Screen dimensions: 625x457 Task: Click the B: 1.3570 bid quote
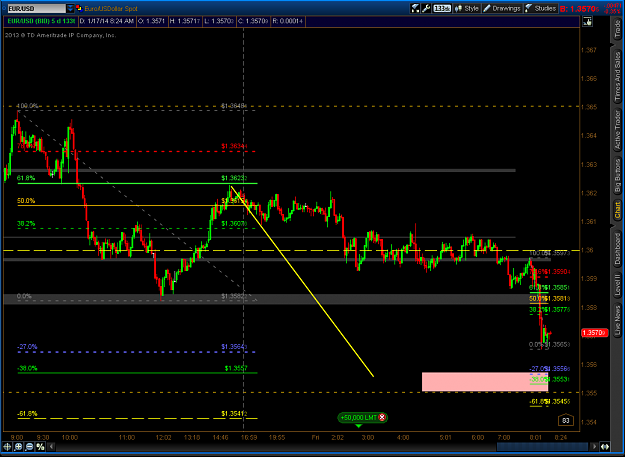click(x=579, y=8)
